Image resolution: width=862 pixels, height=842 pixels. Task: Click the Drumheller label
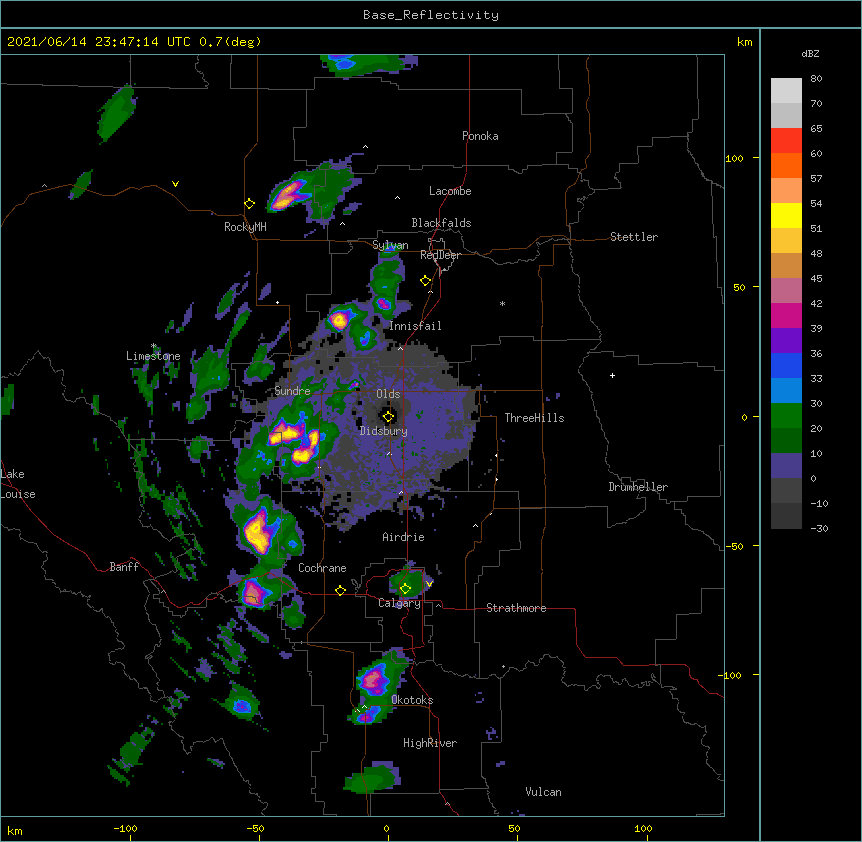pos(638,487)
